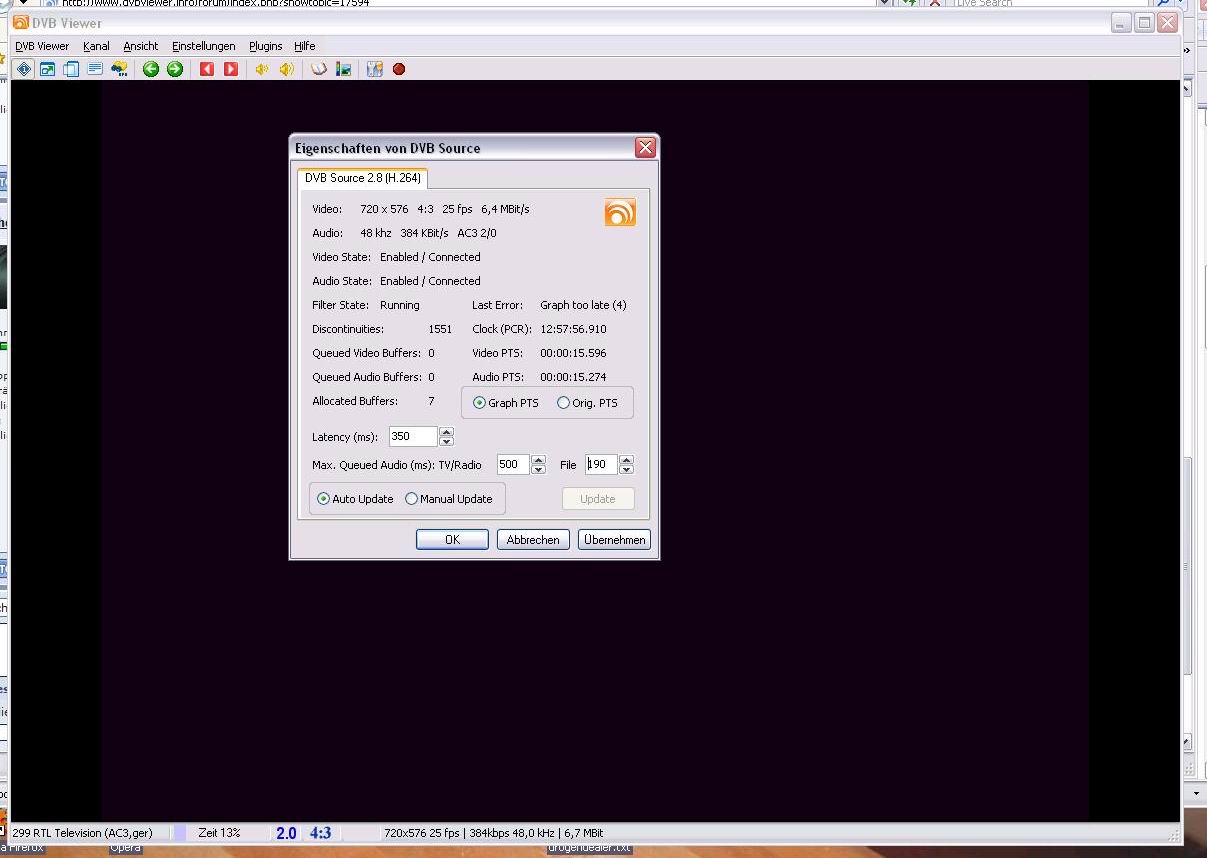Click the Abbrechen button
This screenshot has width=1207, height=858.
coord(533,540)
